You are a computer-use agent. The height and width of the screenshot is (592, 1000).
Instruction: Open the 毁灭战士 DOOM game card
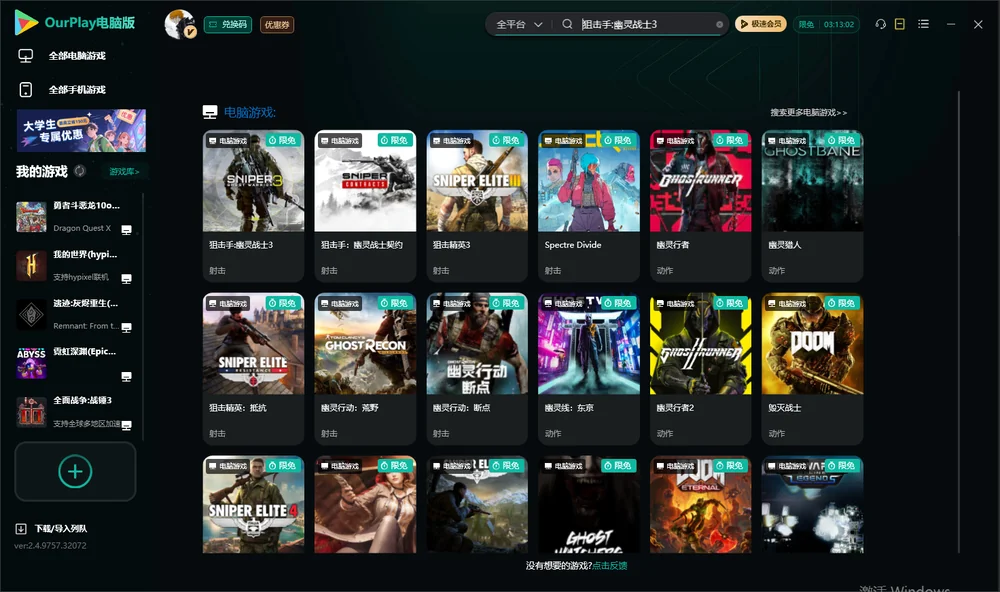click(812, 369)
